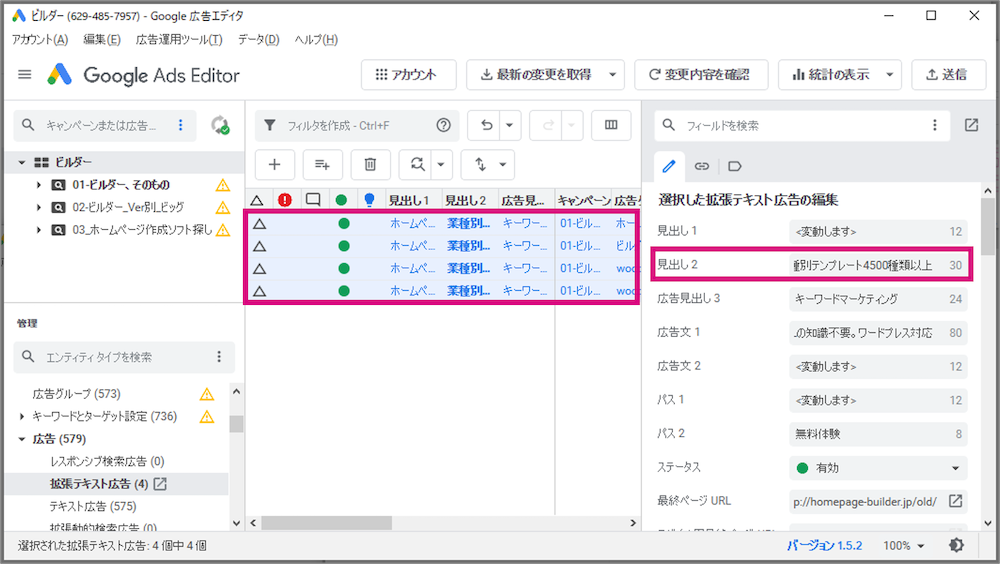Select テキスト広告 (575) in the list
The image size is (1000, 564).
(x=93, y=507)
